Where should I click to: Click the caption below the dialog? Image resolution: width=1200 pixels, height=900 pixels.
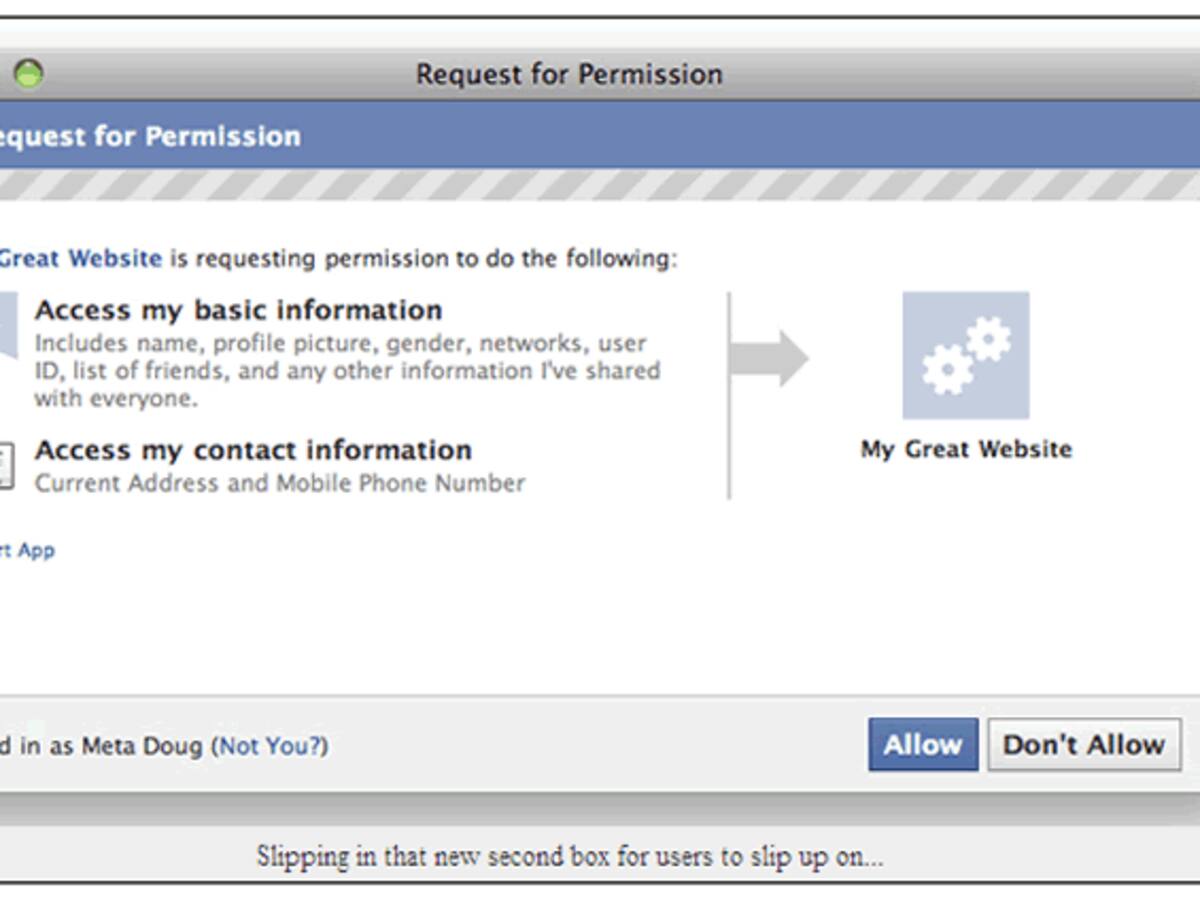click(569, 857)
